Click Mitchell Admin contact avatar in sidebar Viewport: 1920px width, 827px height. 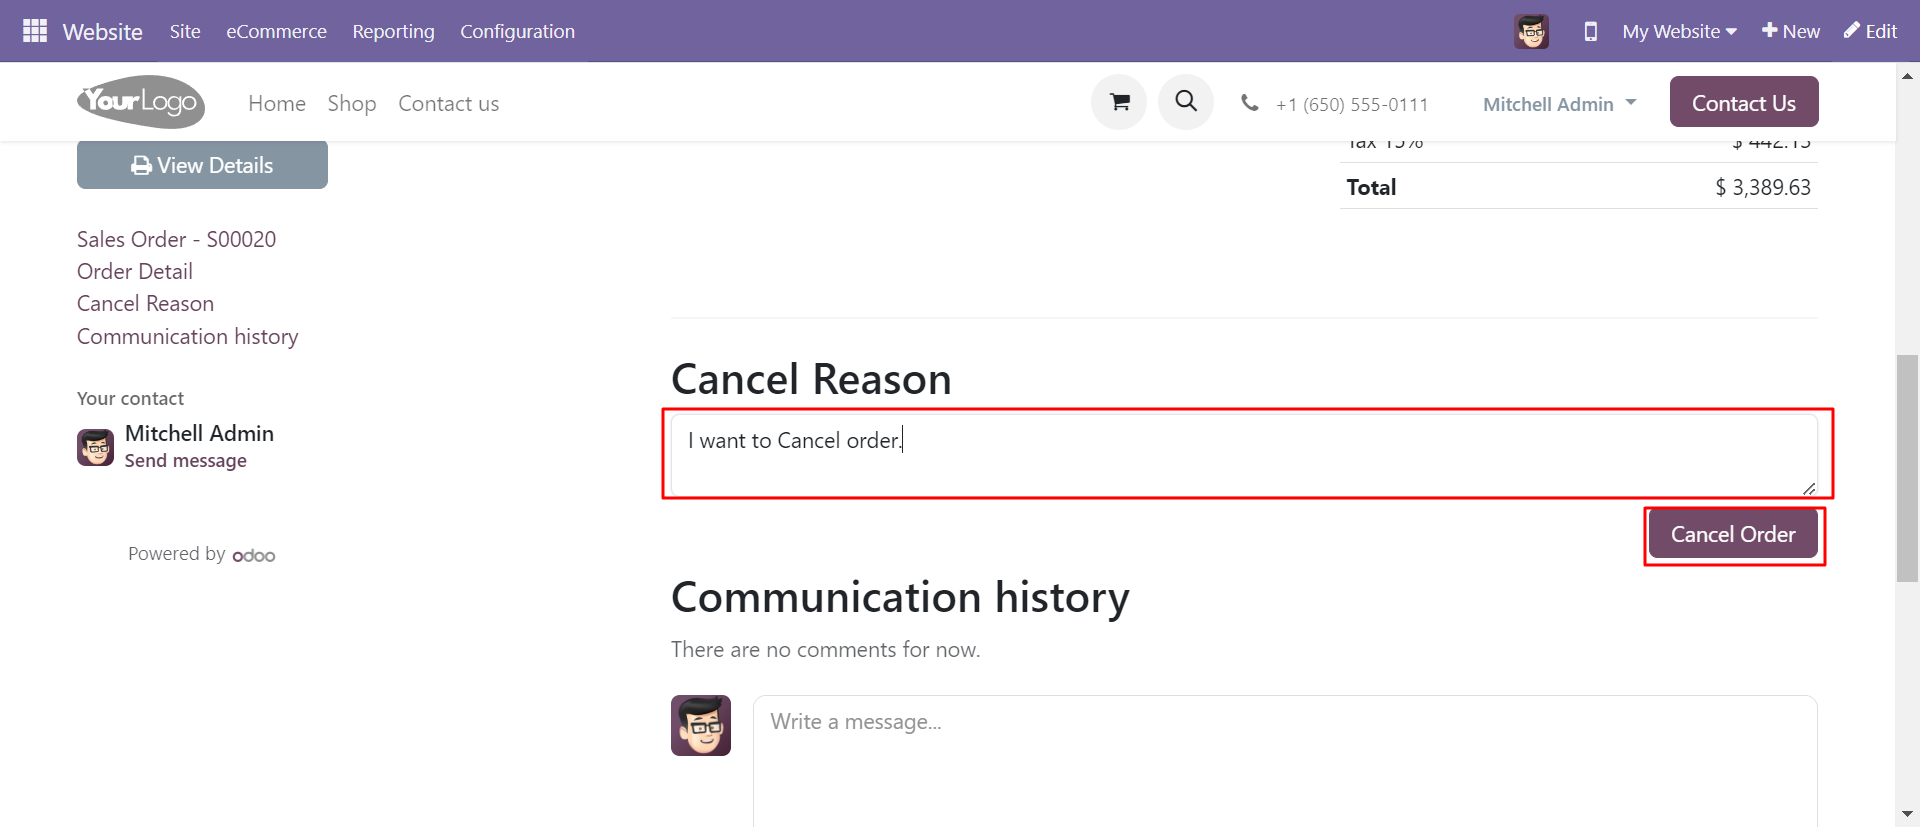click(x=95, y=447)
